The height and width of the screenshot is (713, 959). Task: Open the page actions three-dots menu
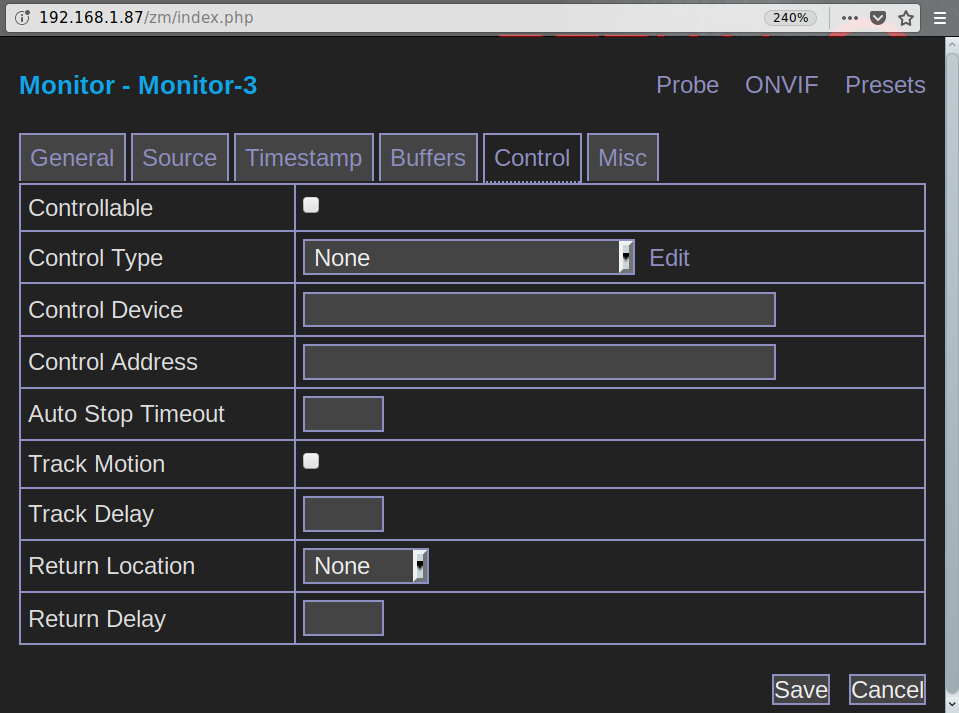coord(849,18)
